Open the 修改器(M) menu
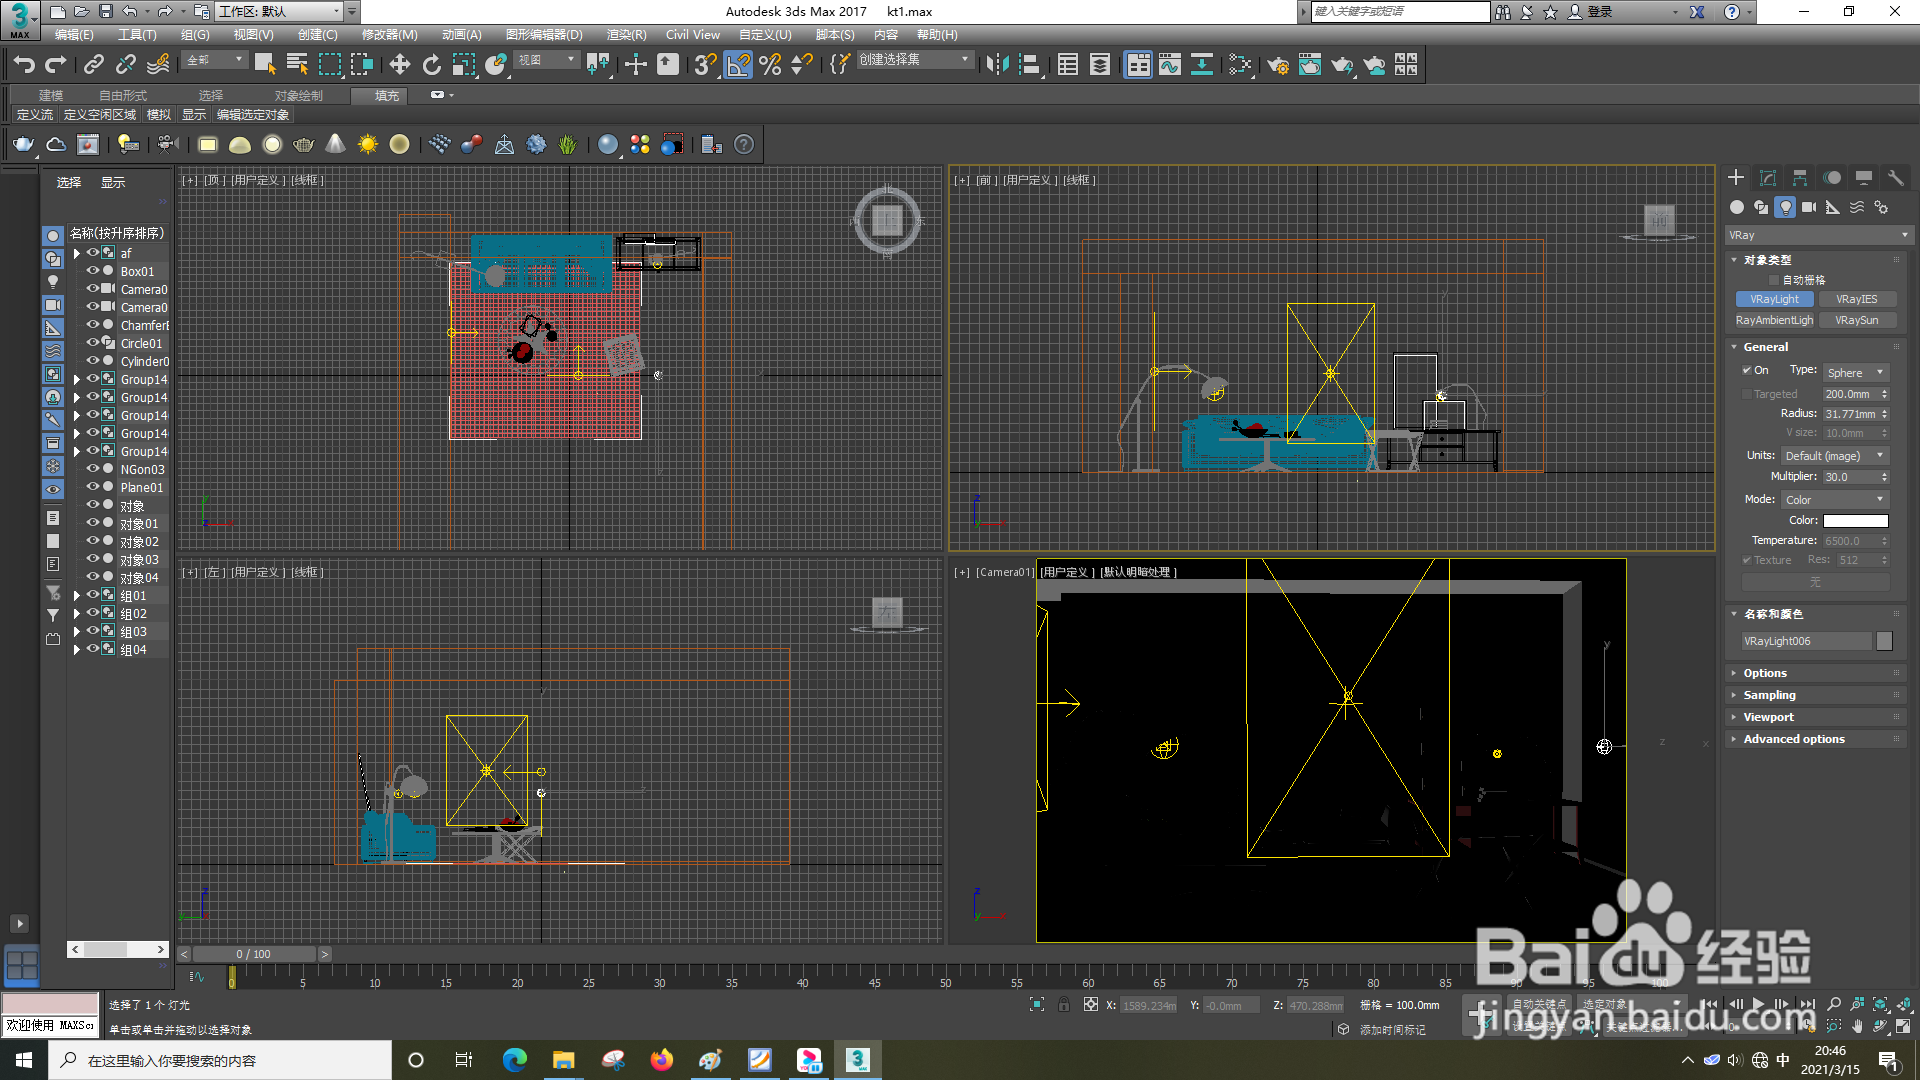The width and height of the screenshot is (1920, 1082). 390,35
